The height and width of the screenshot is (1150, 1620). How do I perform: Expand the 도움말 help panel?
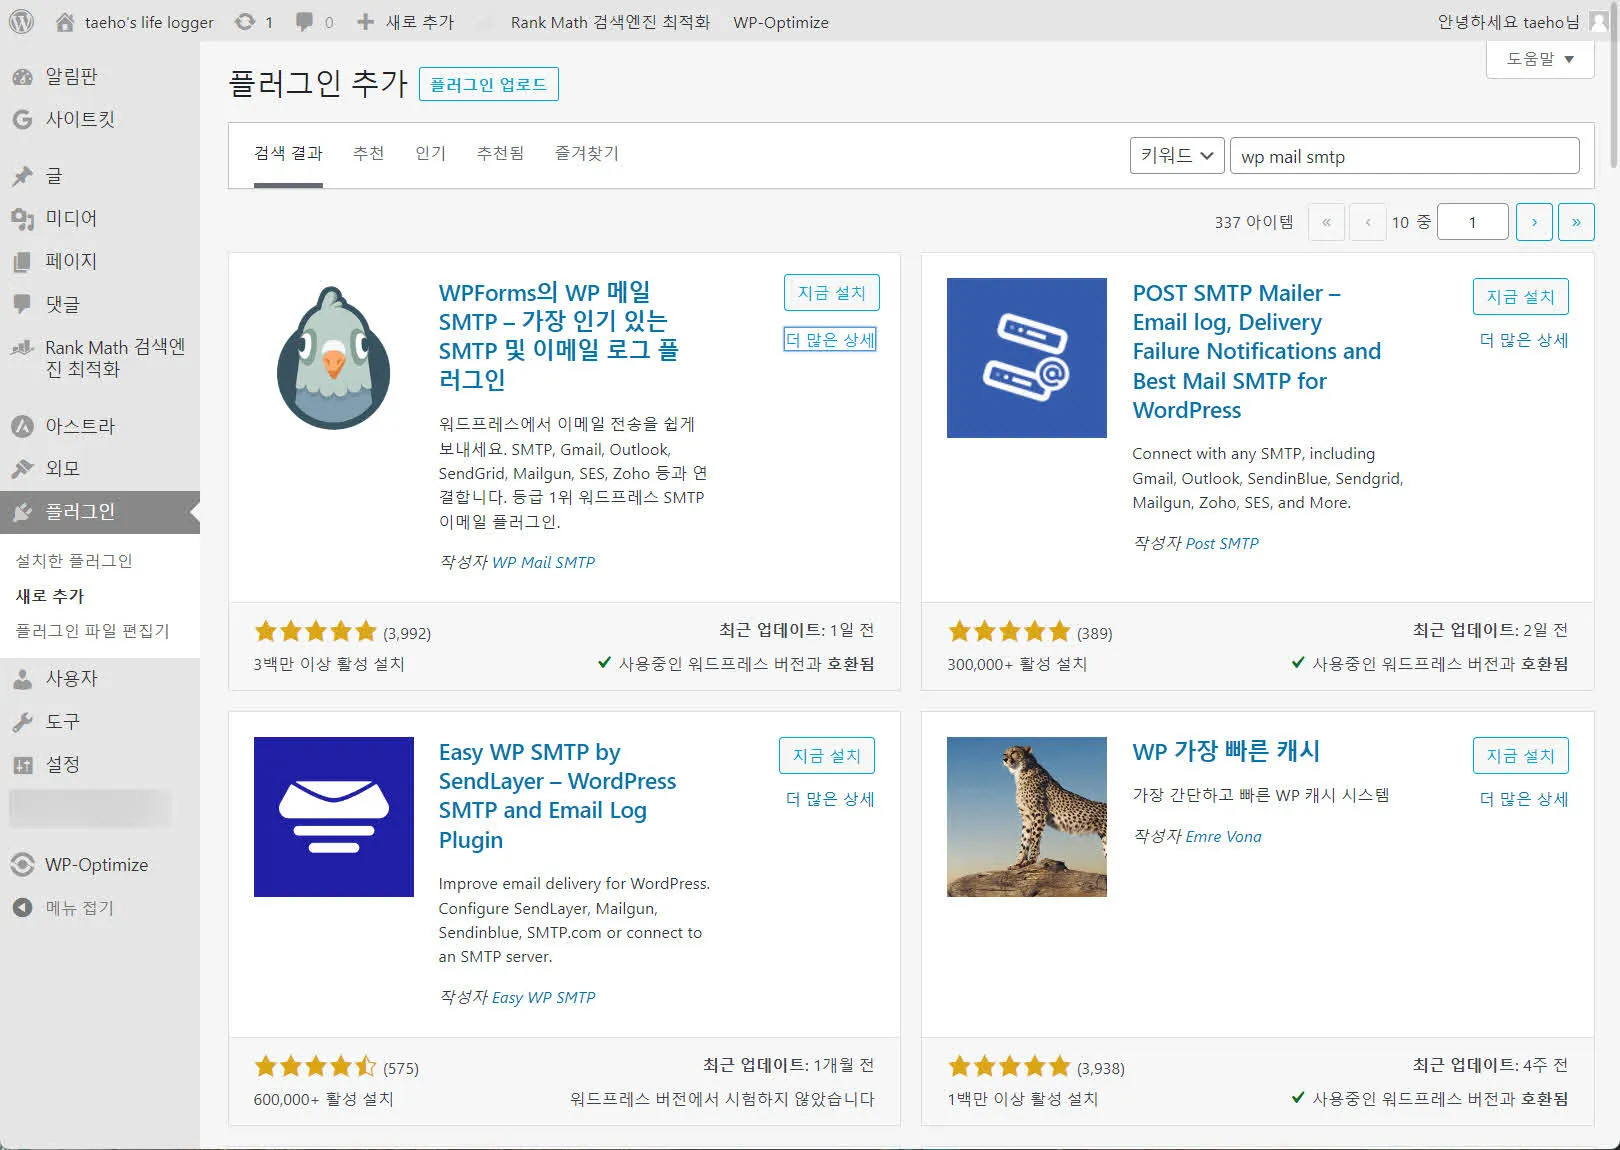click(1540, 59)
